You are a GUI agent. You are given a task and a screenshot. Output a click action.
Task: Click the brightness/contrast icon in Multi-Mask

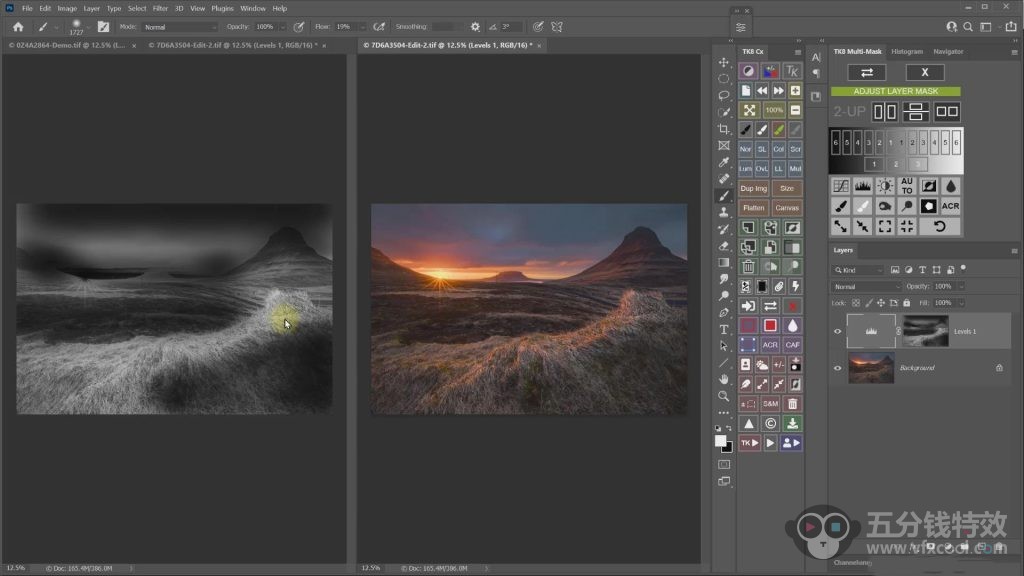[x=885, y=186]
